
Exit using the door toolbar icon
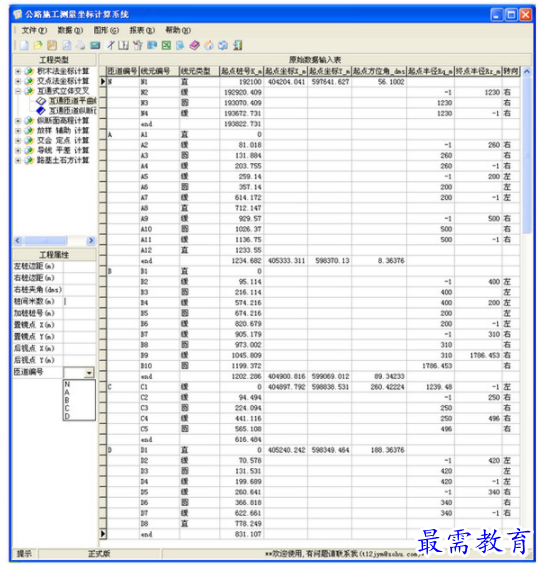238,45
